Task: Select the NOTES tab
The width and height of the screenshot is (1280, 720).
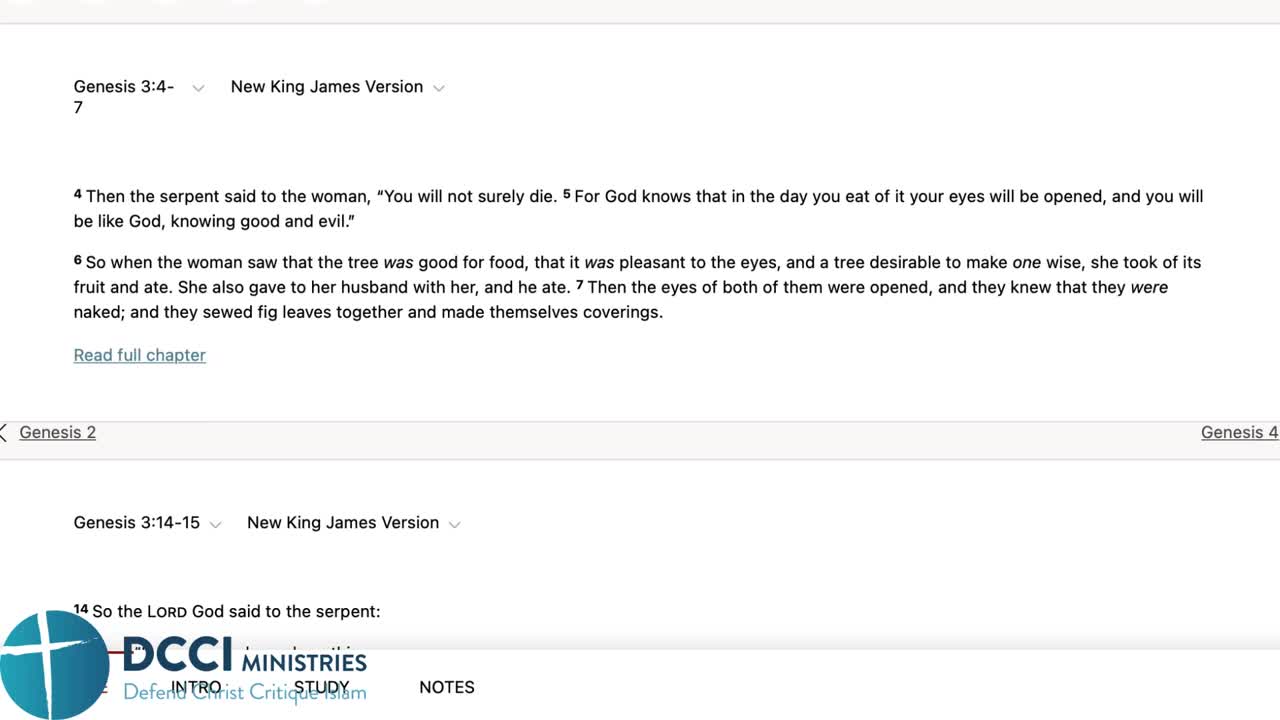Action: pos(446,687)
